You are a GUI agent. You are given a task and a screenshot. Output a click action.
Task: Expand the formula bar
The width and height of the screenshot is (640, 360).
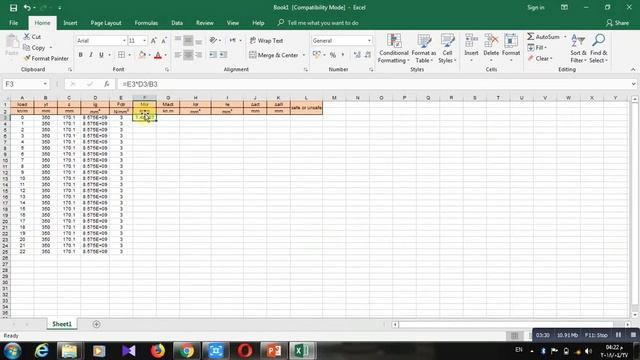[x=633, y=84]
